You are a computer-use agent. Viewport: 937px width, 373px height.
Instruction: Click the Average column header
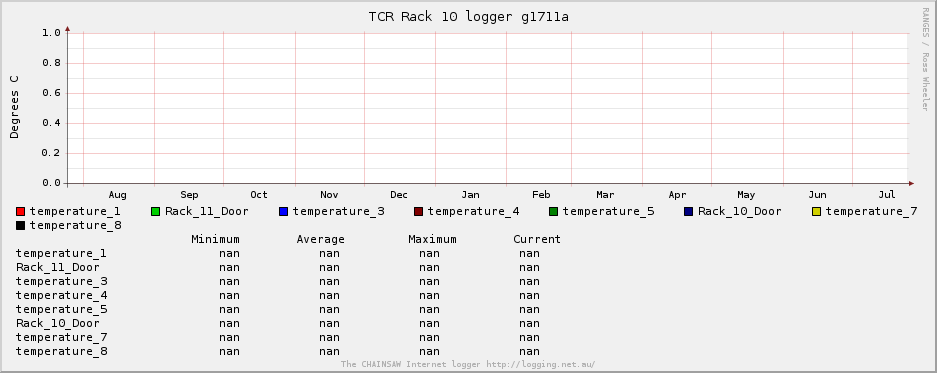(320, 239)
